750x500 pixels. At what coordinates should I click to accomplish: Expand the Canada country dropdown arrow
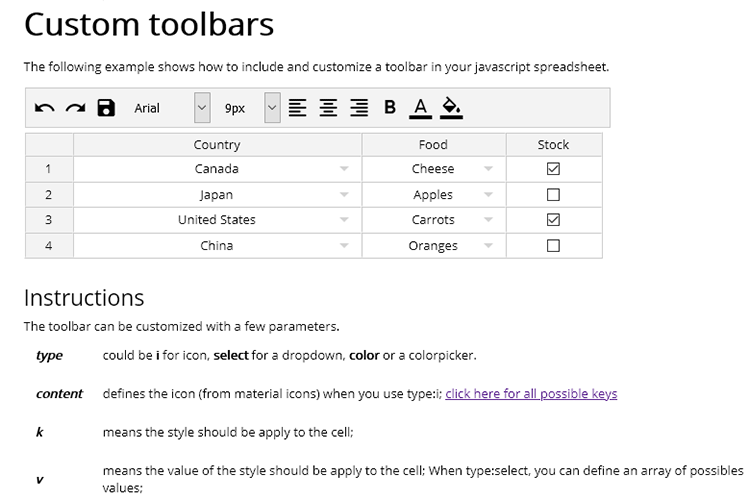(344, 169)
